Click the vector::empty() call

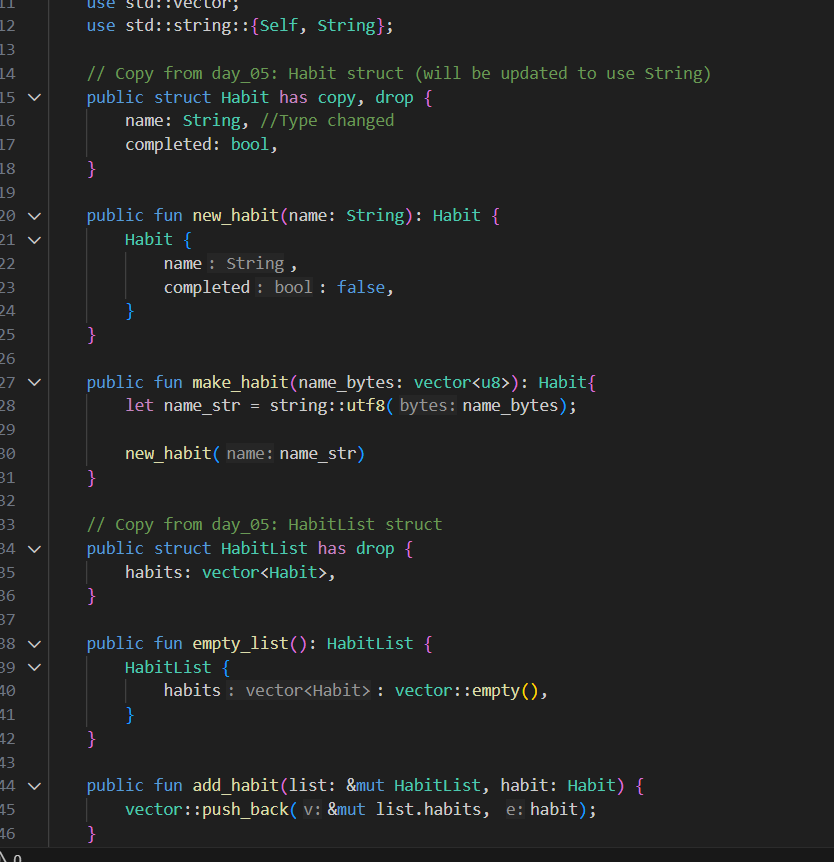[466, 690]
